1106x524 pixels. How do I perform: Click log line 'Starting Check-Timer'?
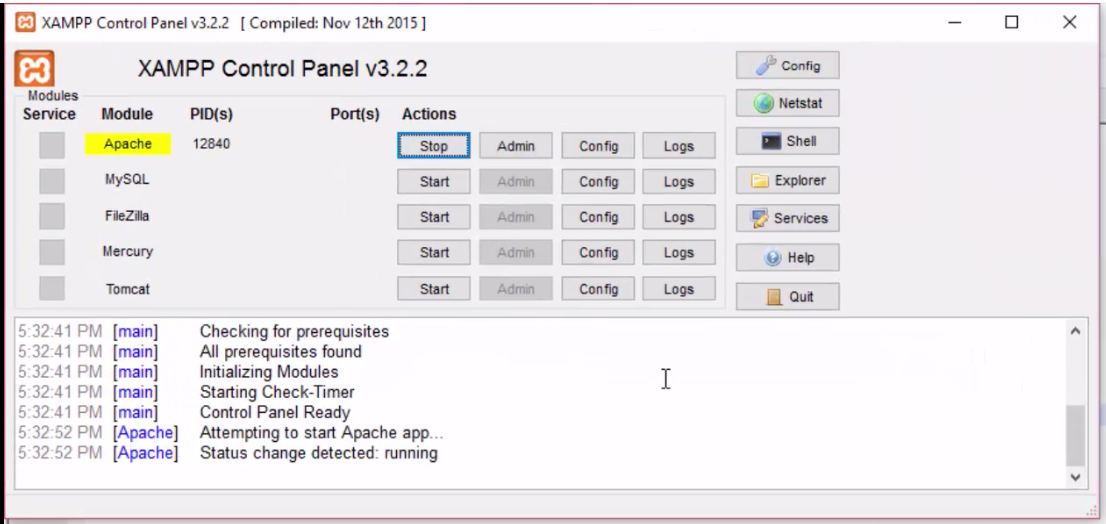(277, 392)
